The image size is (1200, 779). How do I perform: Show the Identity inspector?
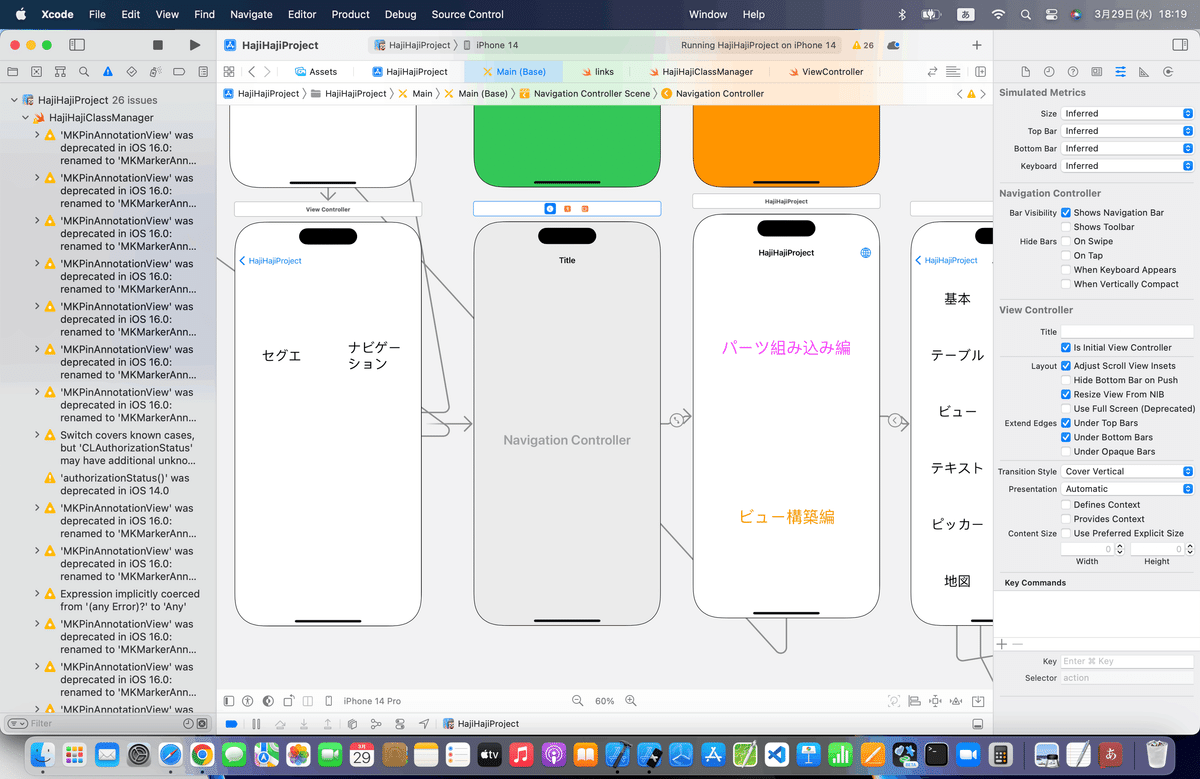1097,72
